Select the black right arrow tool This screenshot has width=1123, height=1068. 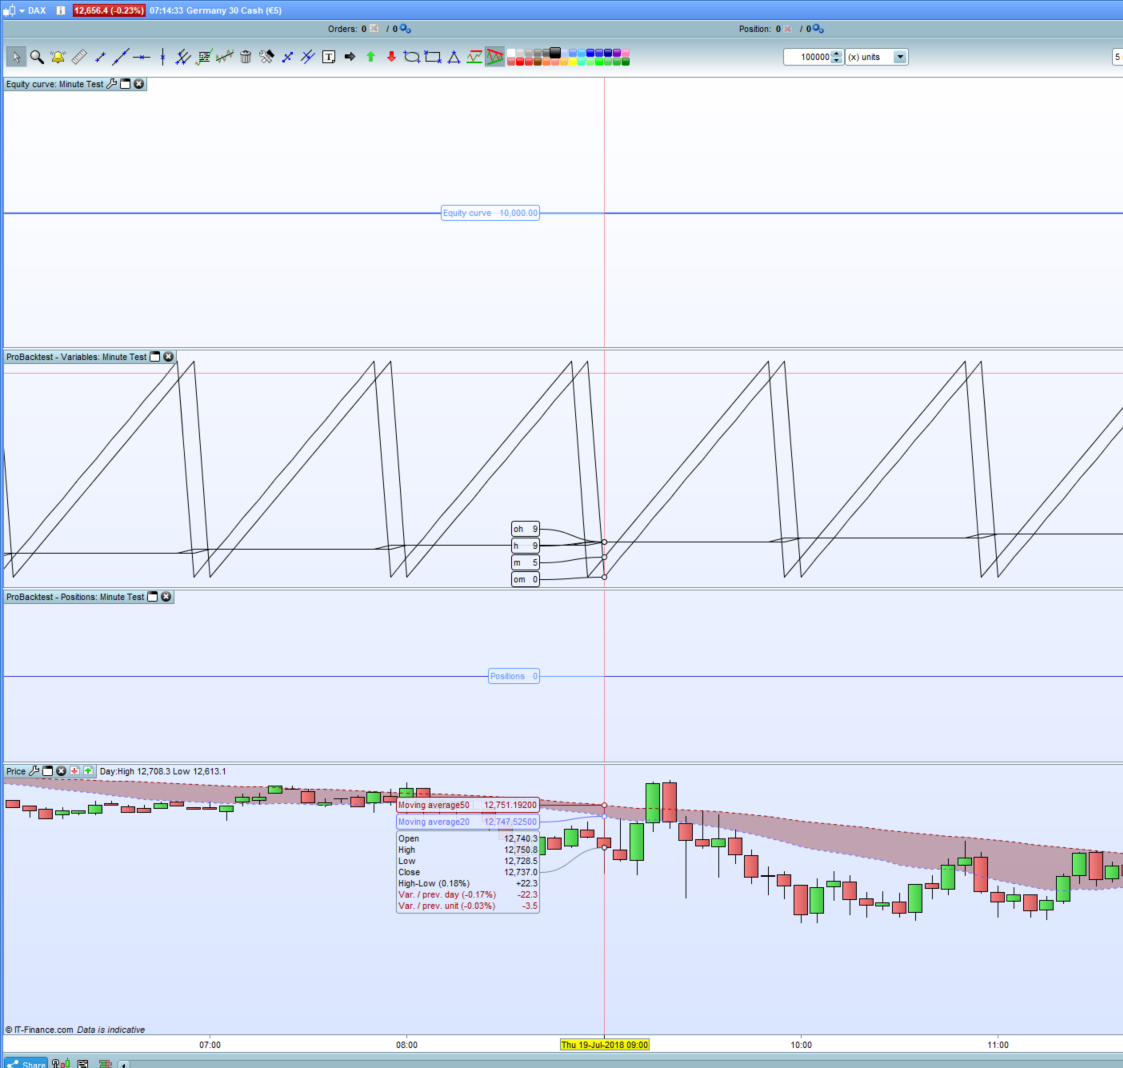click(350, 57)
